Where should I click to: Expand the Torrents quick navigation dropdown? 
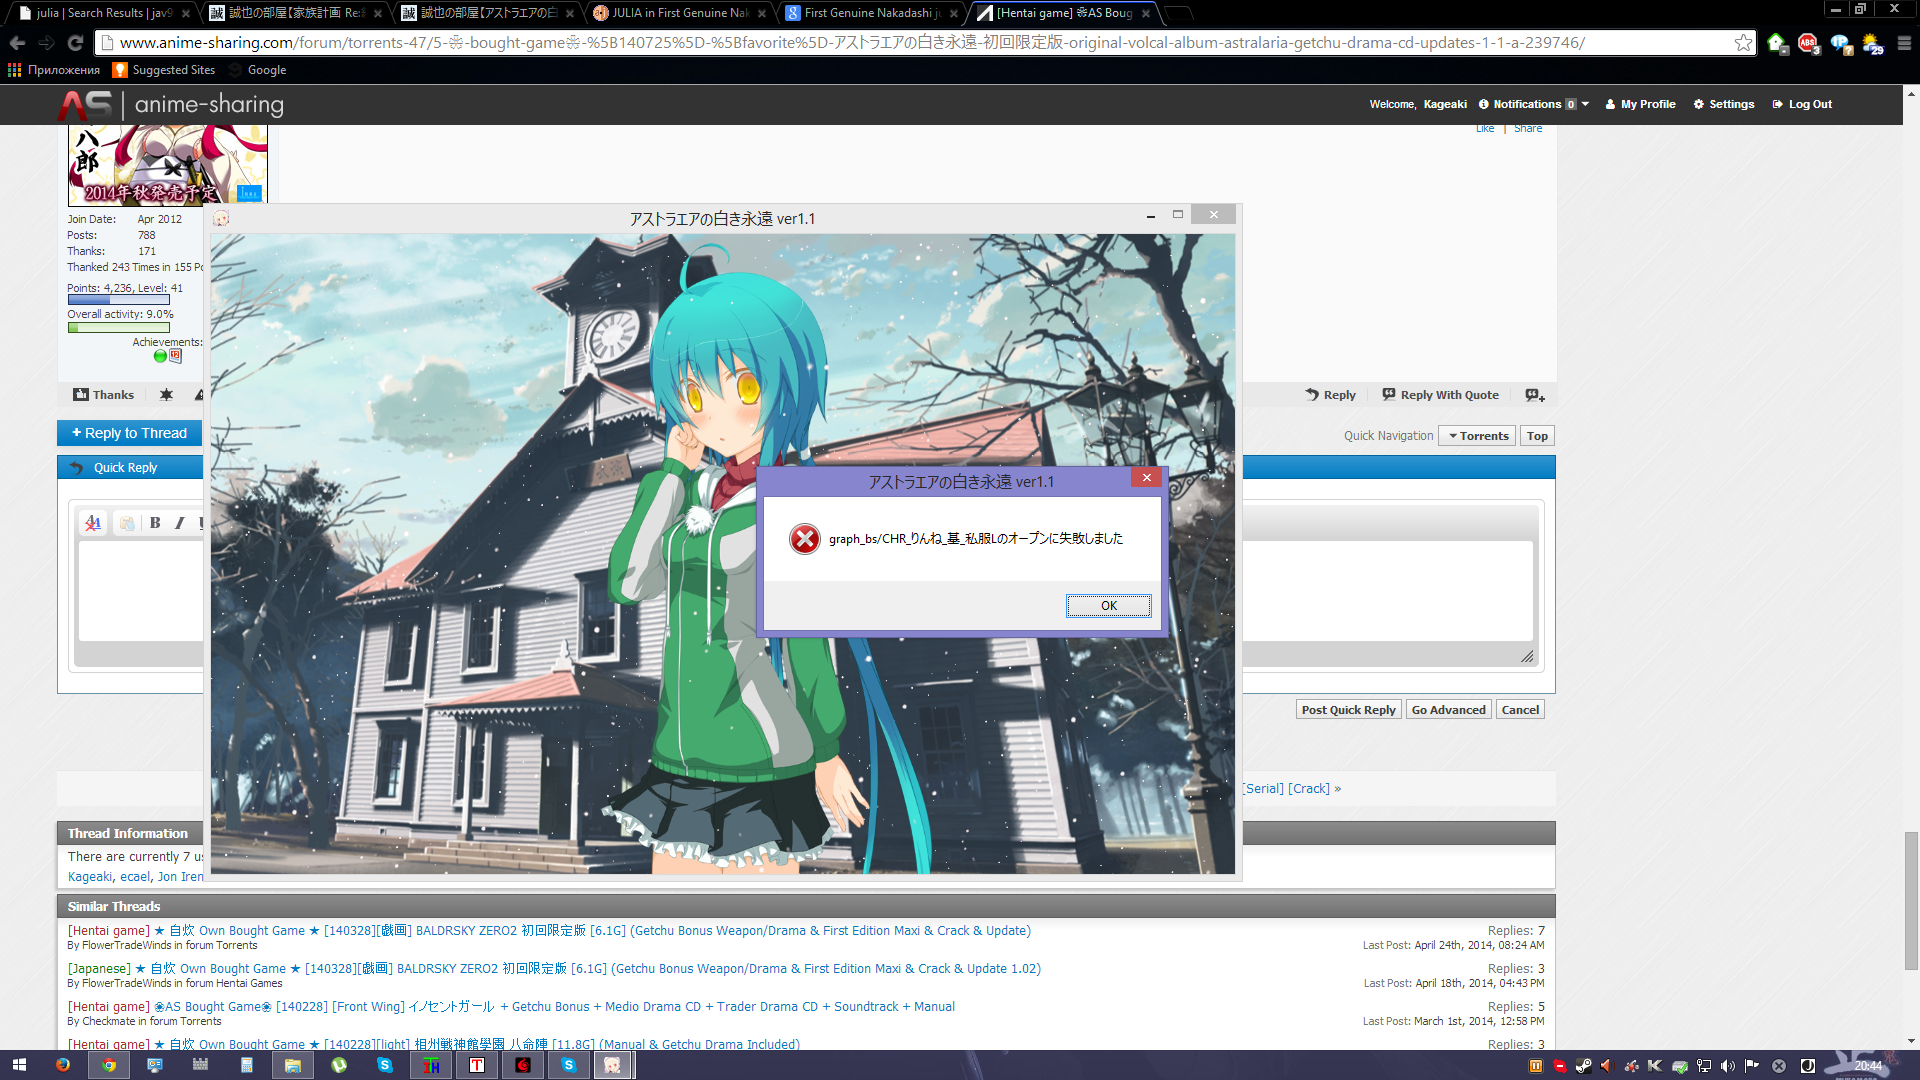click(1477, 436)
